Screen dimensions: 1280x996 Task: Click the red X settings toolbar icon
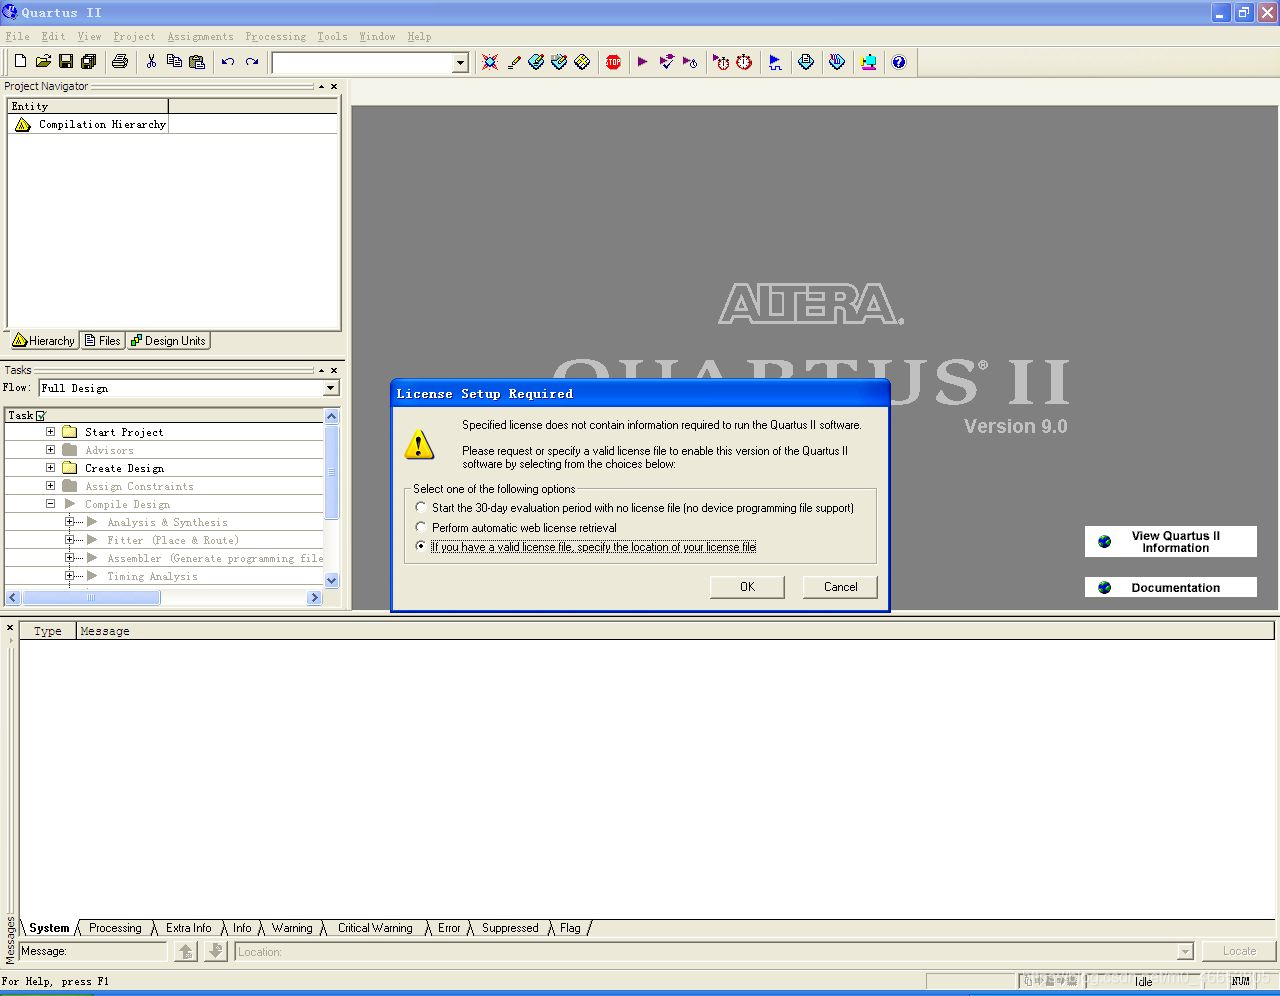pyautogui.click(x=490, y=62)
